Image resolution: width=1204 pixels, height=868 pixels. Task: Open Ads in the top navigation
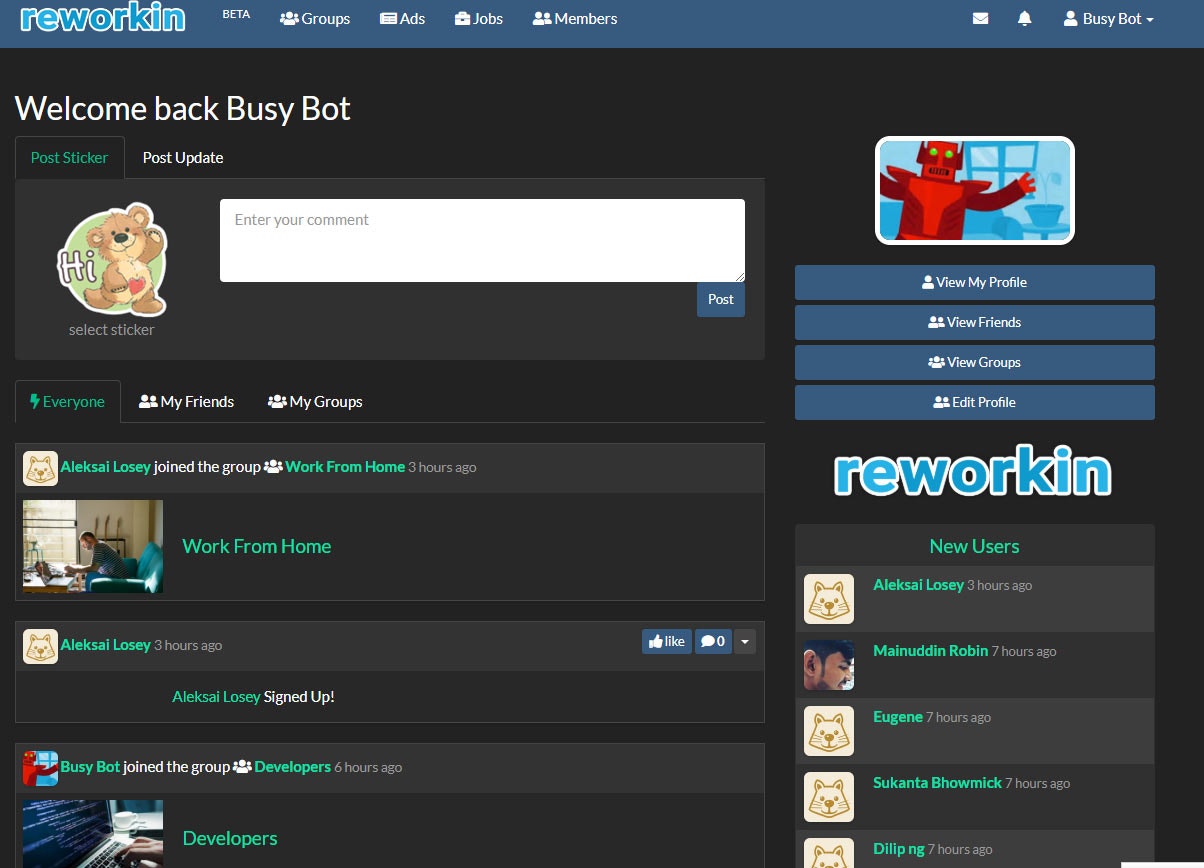[x=402, y=19]
